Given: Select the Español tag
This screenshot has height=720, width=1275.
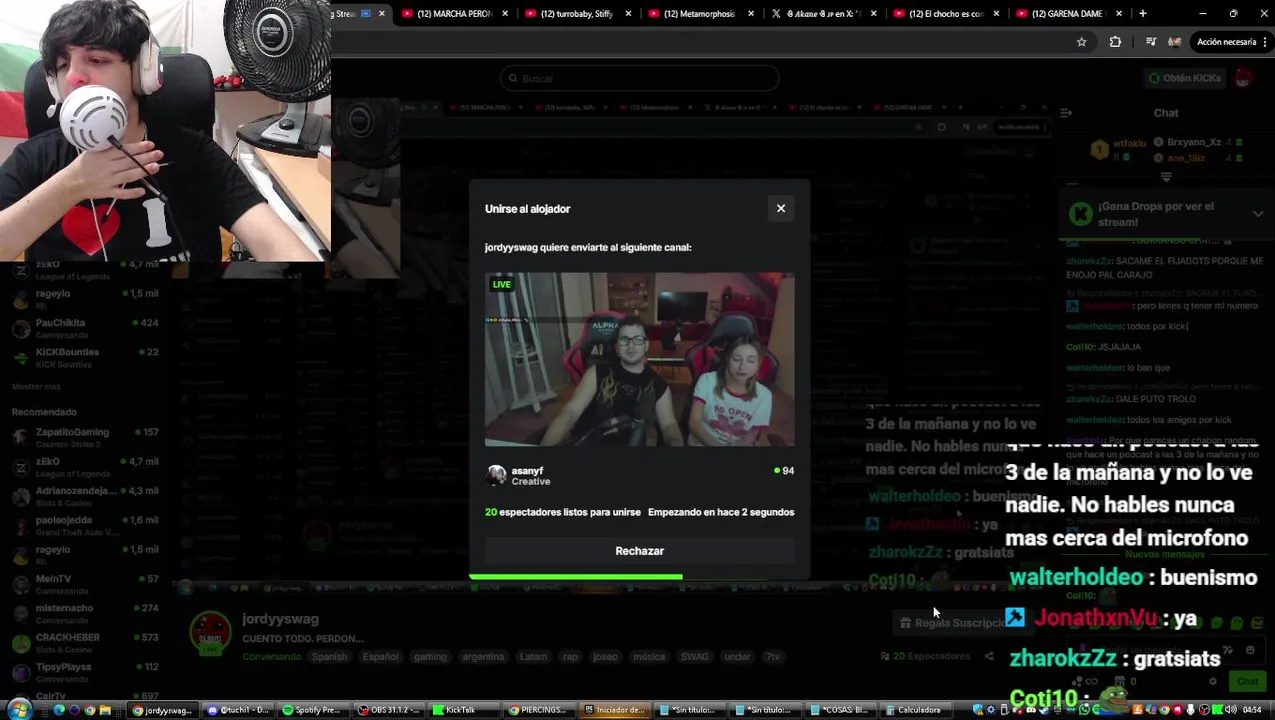Looking at the screenshot, I should tap(380, 657).
